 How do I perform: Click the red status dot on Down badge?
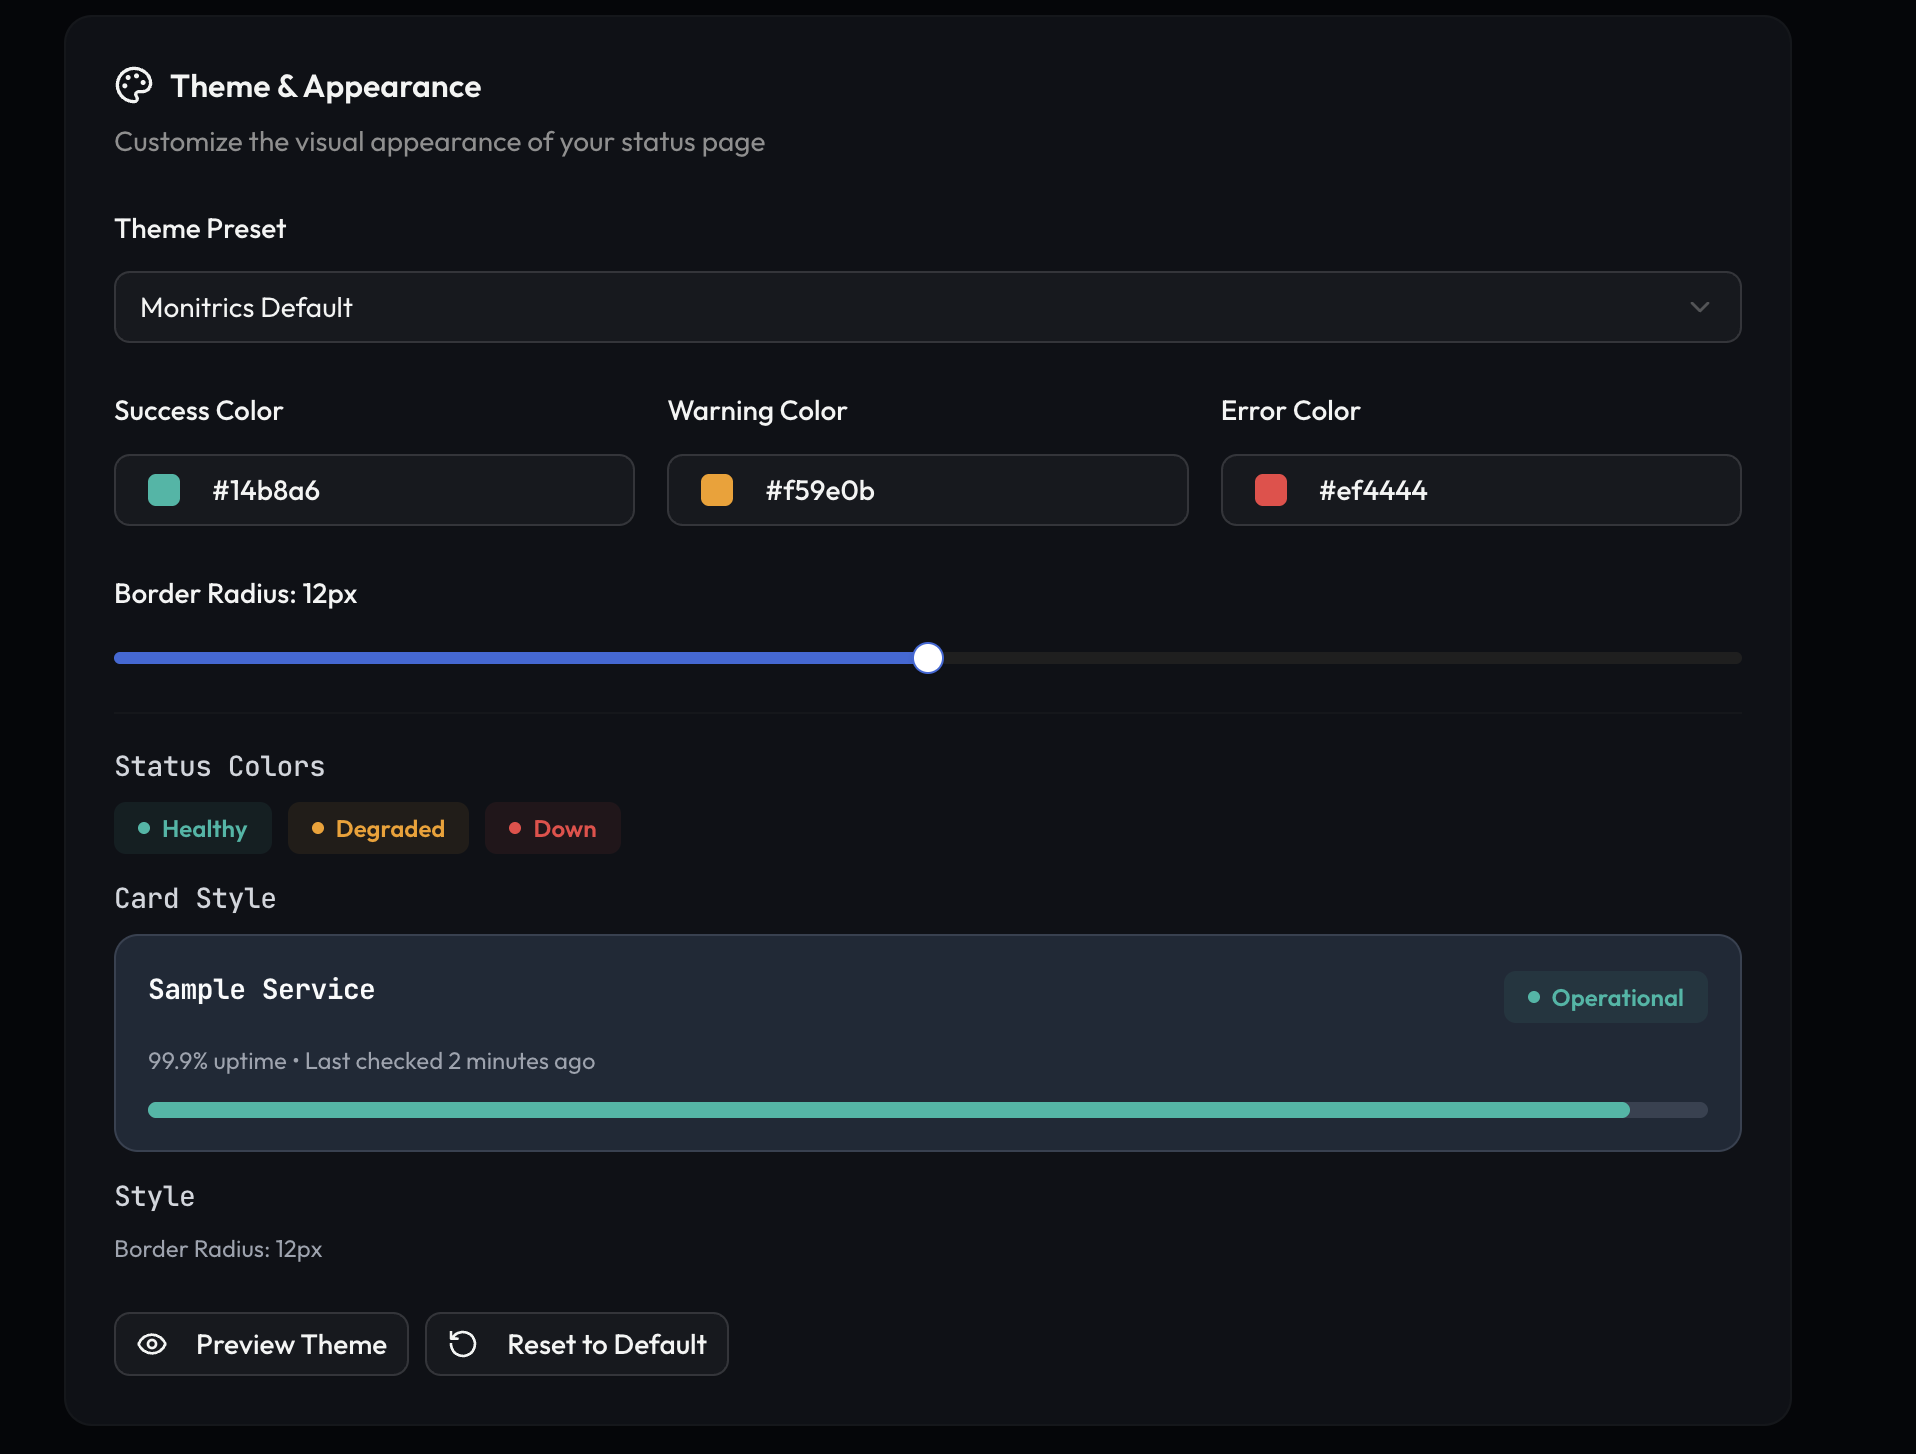pyautogui.click(x=514, y=828)
